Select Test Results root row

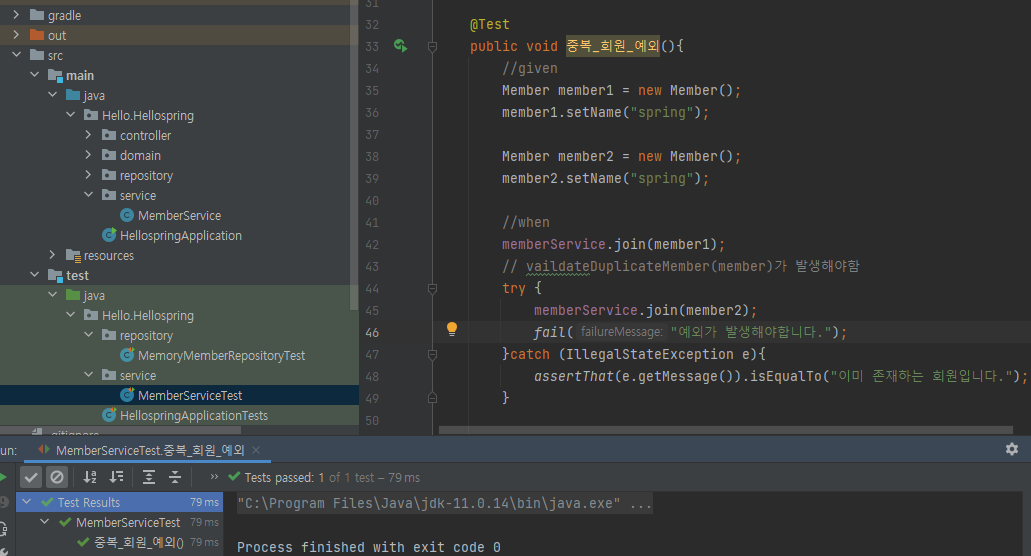click(x=120, y=502)
